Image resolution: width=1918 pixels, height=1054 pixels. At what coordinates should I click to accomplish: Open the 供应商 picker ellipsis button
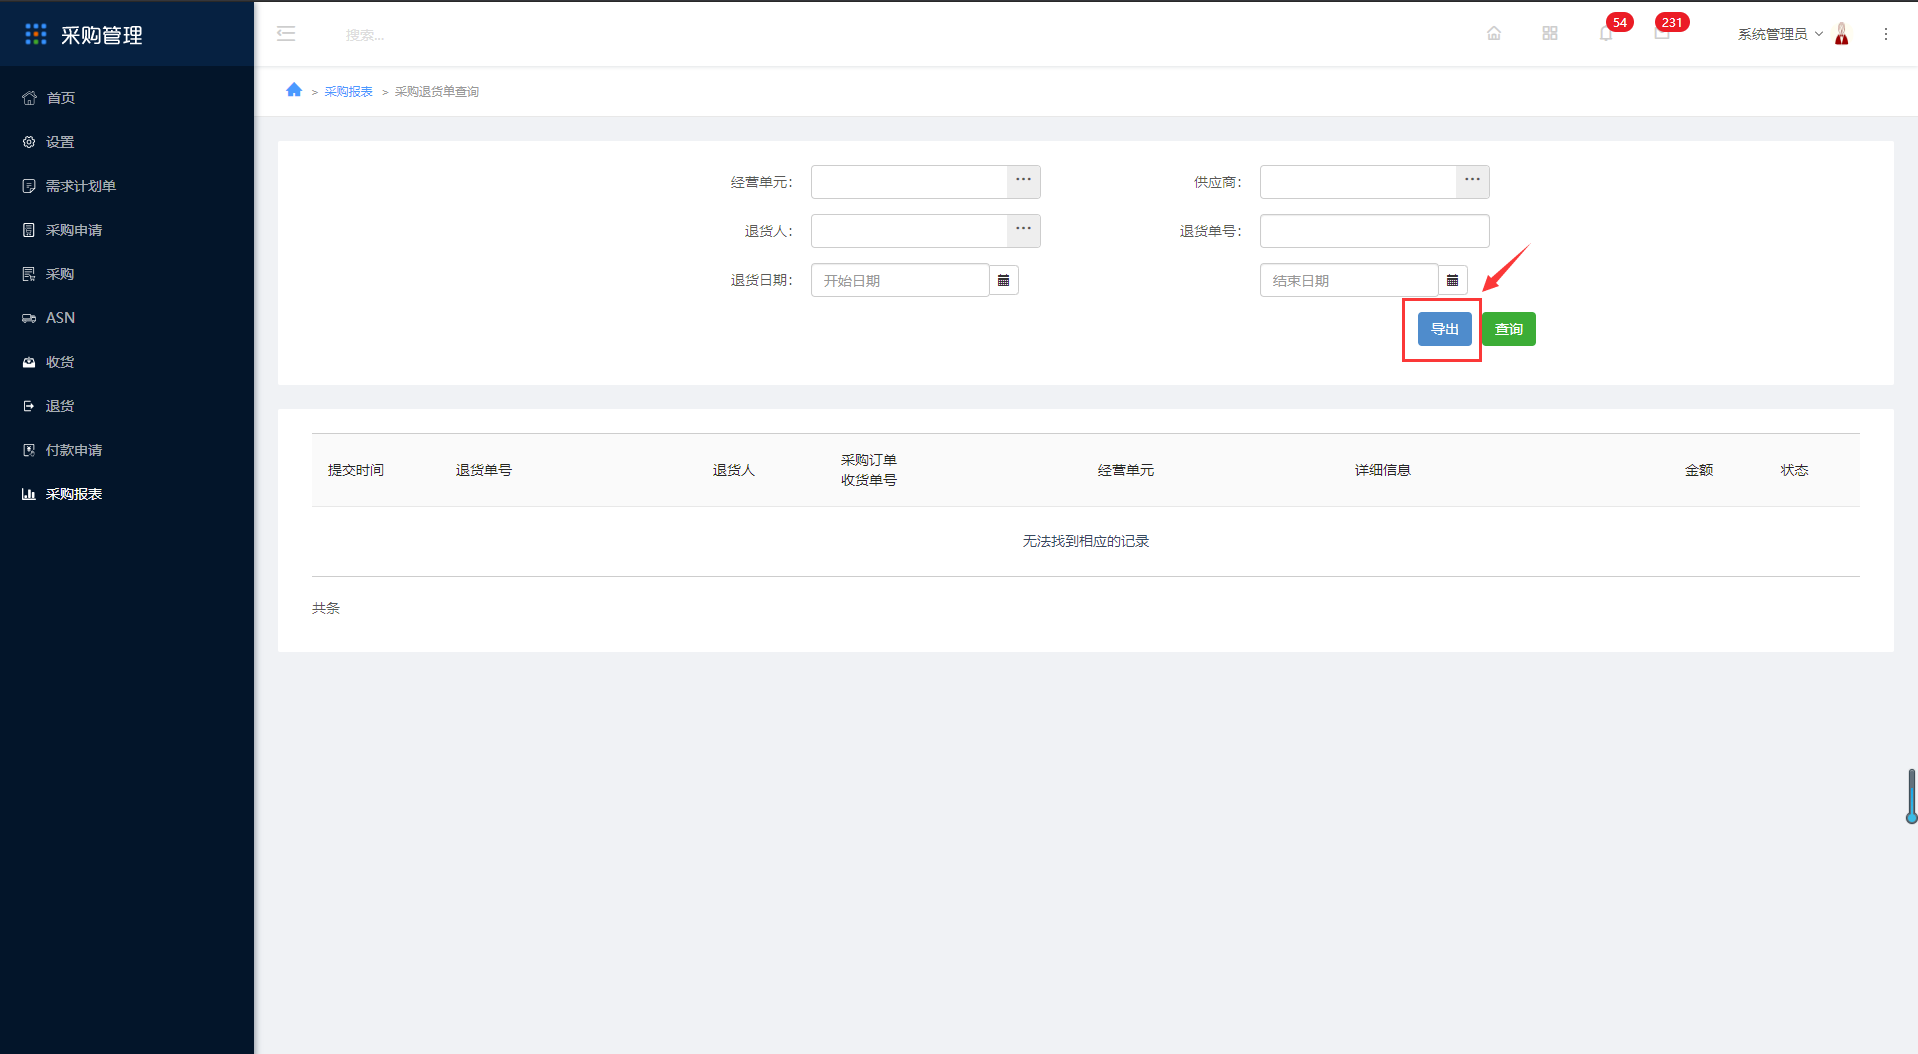coord(1473,182)
